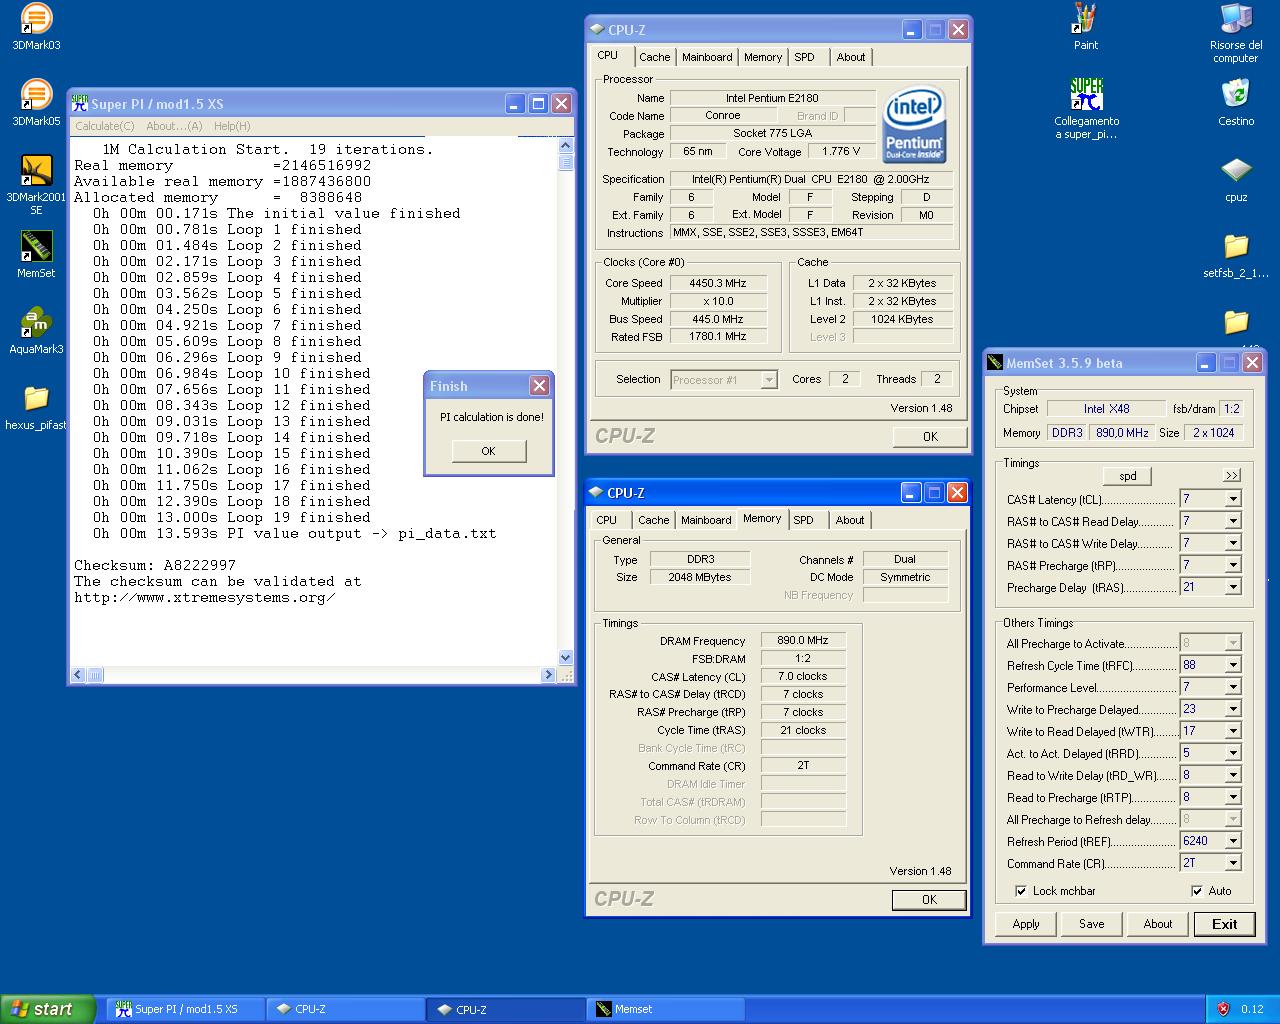This screenshot has height=1024, width=1280.
Task: Click the Save button in MemSet
Action: [x=1092, y=924]
